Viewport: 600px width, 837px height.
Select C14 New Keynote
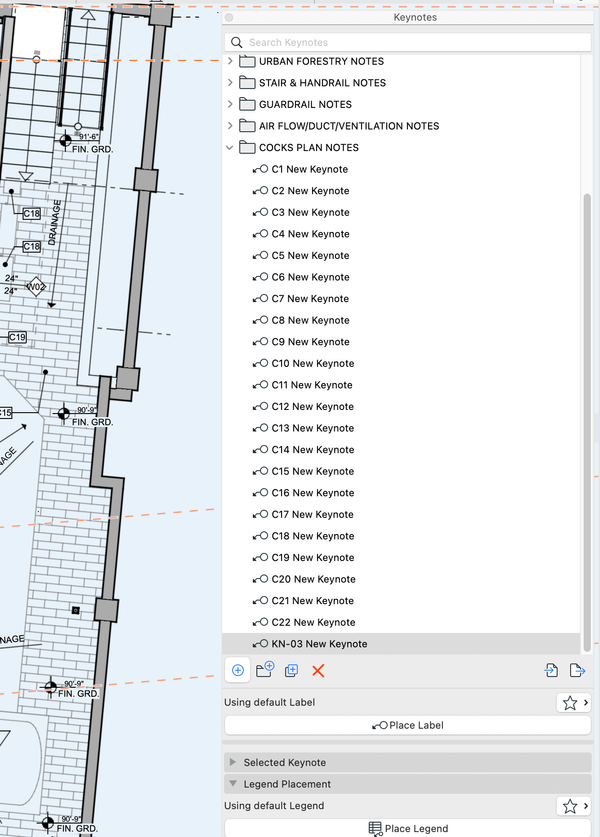pyautogui.click(x=313, y=450)
